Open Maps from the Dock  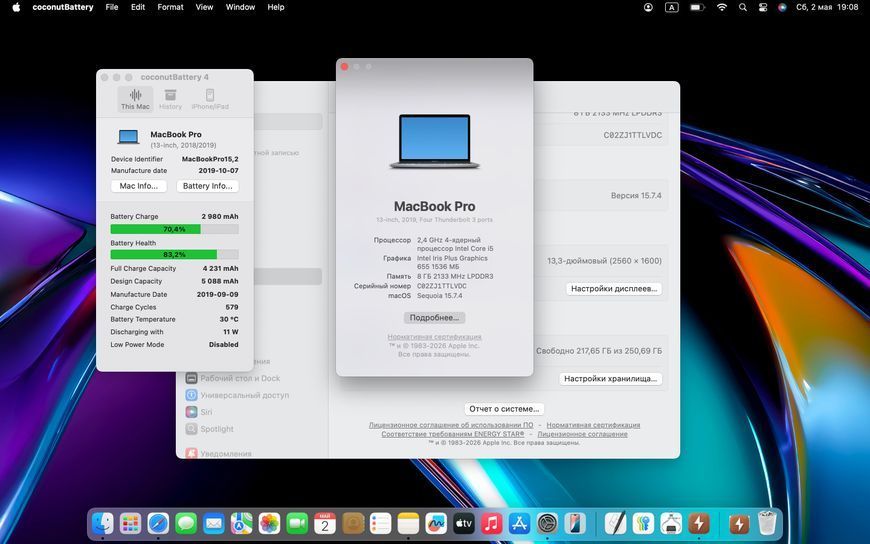[x=241, y=523]
